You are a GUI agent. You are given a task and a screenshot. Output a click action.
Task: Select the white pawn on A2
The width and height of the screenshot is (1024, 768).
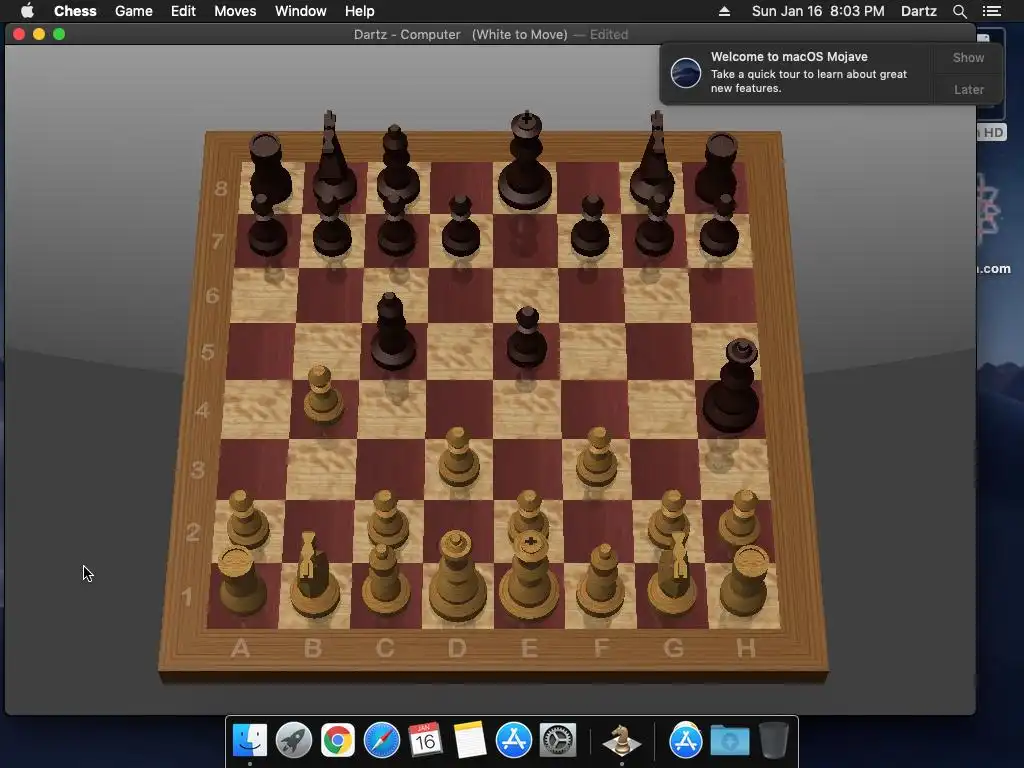click(x=247, y=519)
